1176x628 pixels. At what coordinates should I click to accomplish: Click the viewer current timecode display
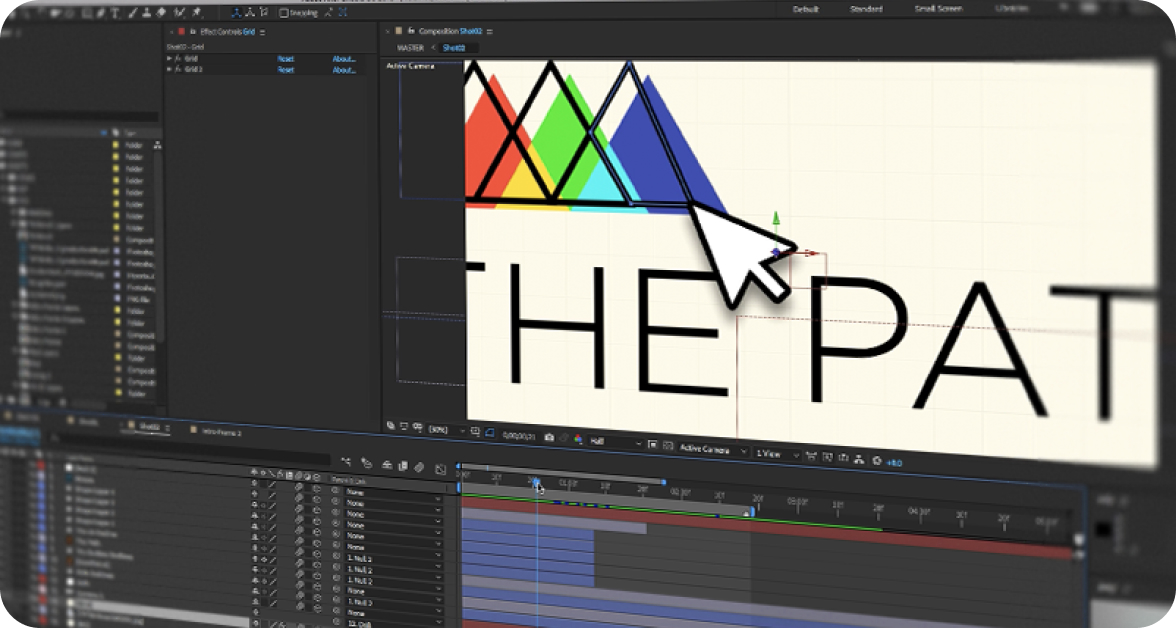[x=519, y=436]
